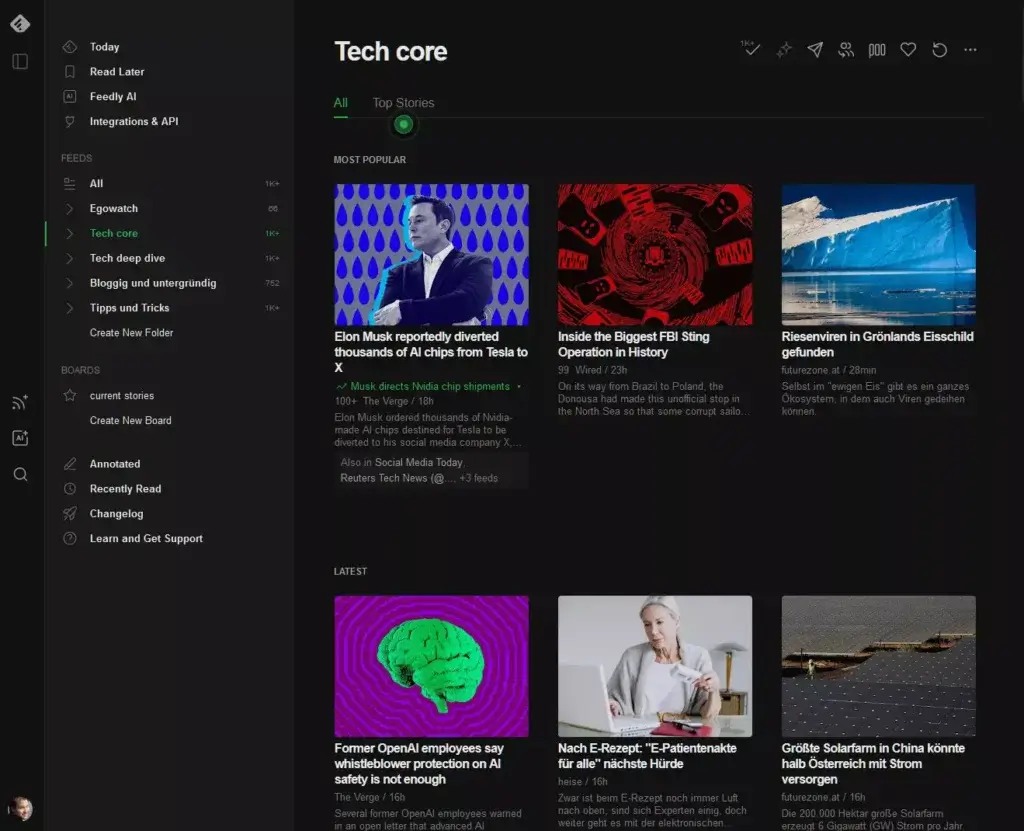Click the current stories star icon
This screenshot has height=831, width=1024.
[x=70, y=395]
